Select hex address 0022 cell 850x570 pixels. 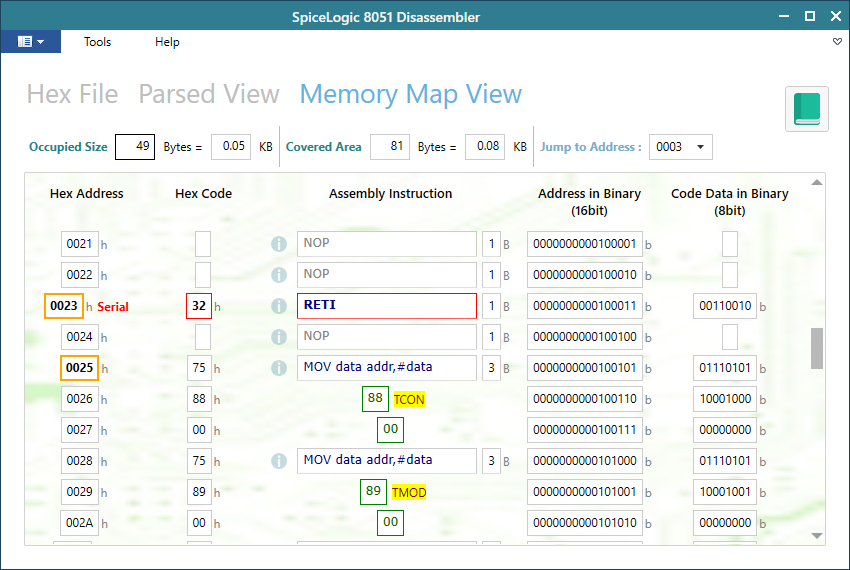click(80, 275)
